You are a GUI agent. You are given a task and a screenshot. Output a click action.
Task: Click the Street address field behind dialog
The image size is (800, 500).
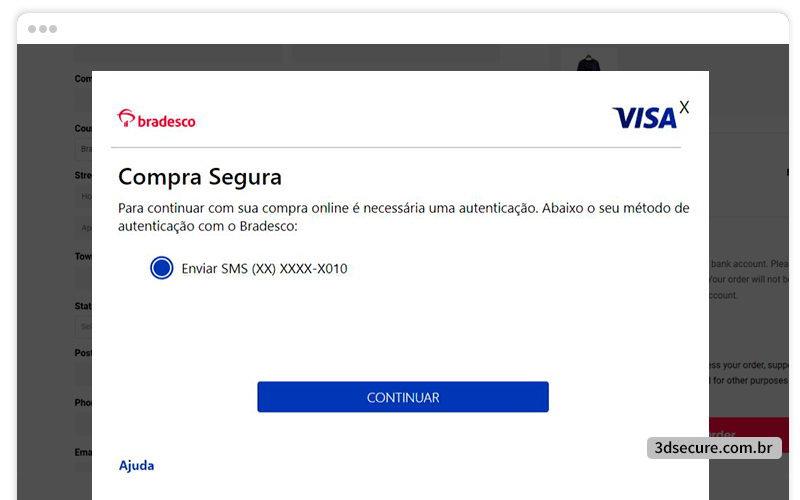84,196
